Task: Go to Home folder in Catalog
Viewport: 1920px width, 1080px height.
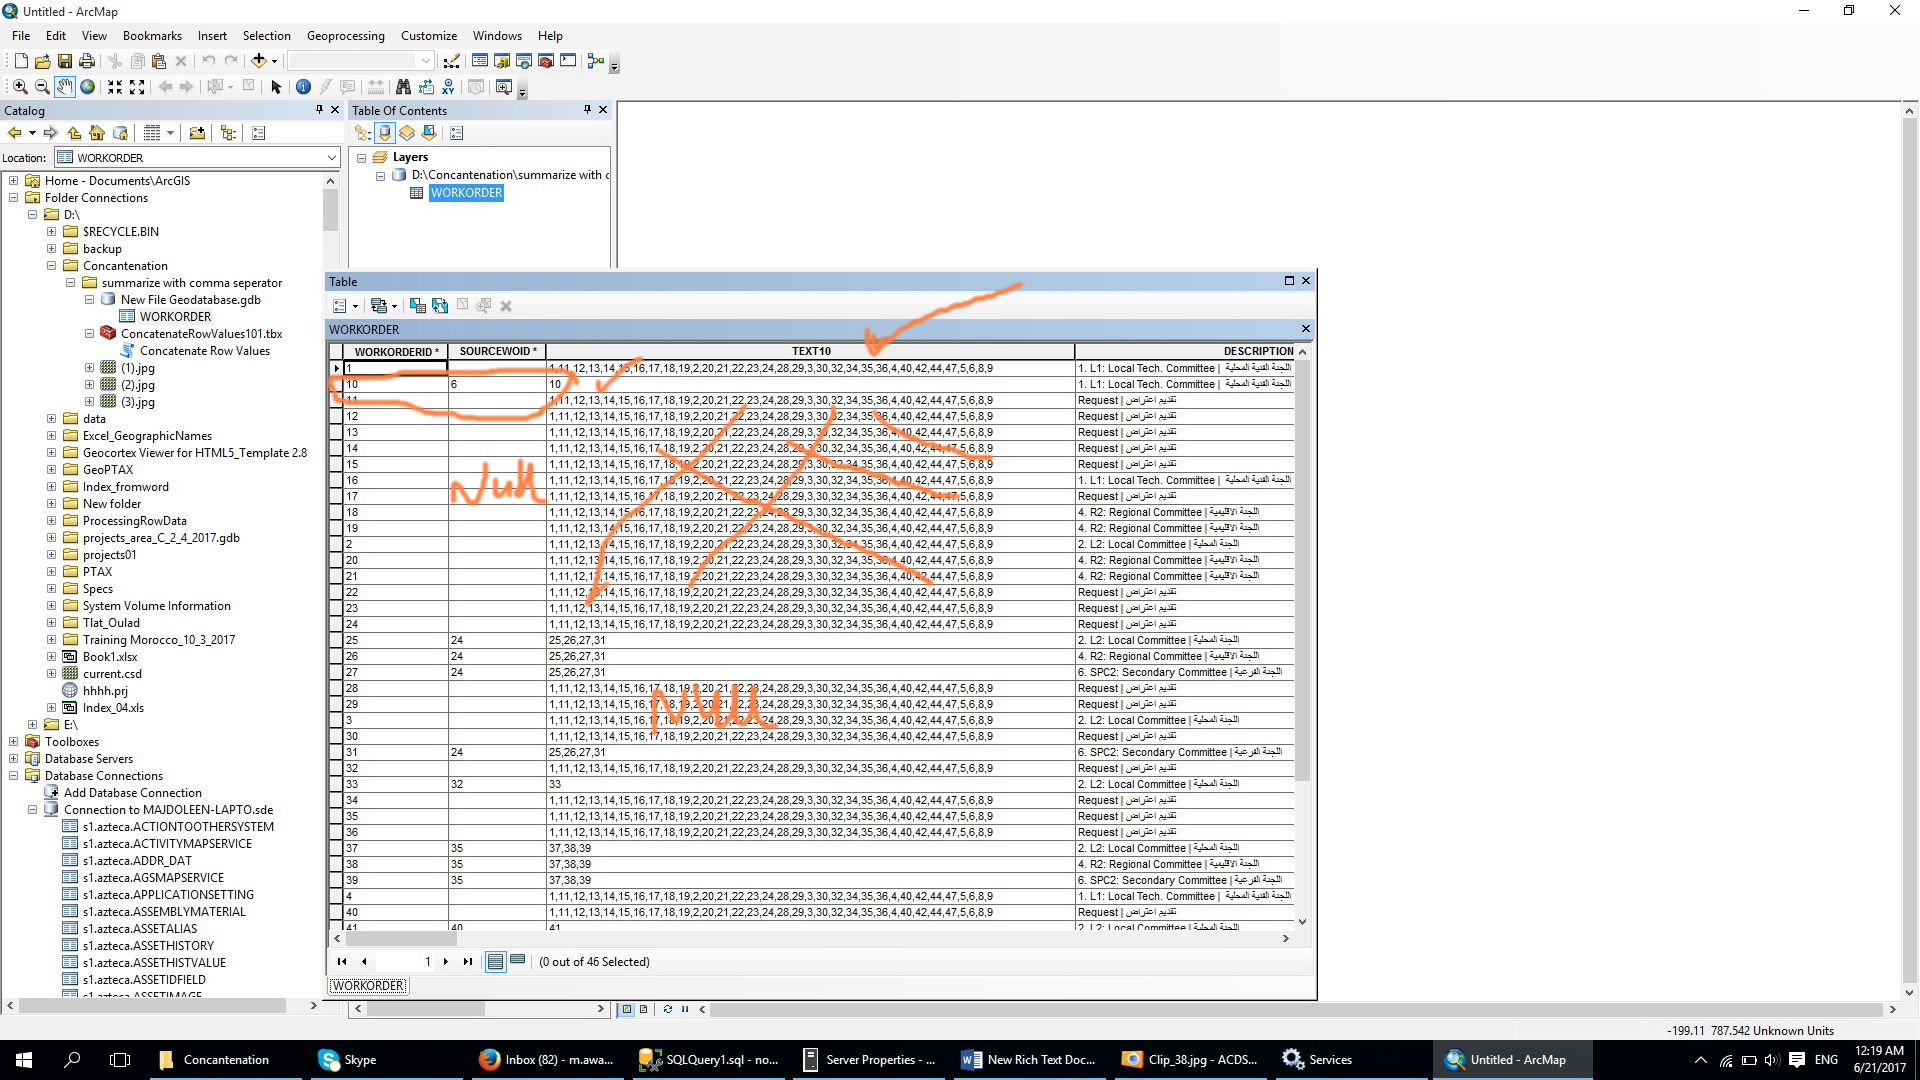Action: tap(97, 133)
